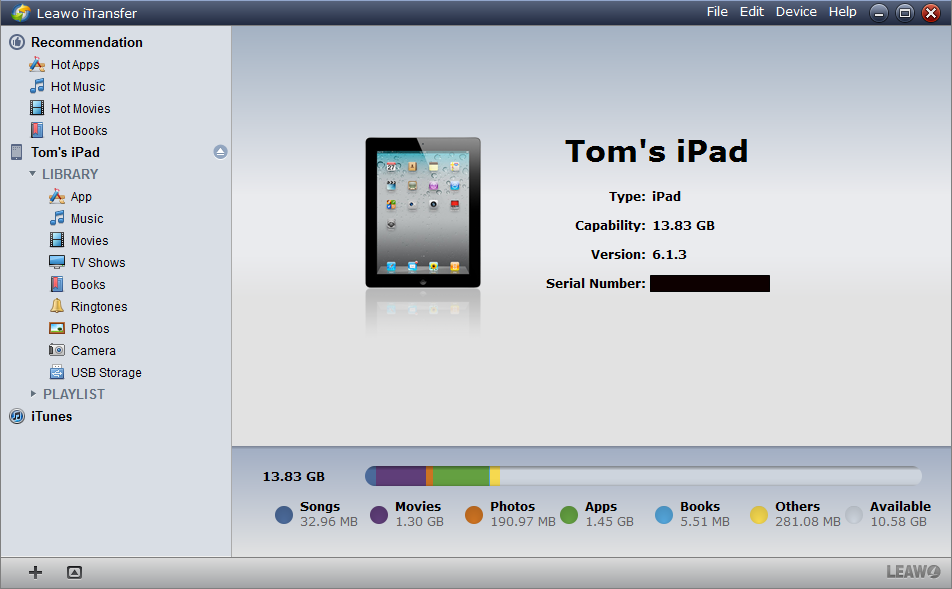The width and height of the screenshot is (952, 589).
Task: Click the blacked-out serial number field
Action: [710, 284]
